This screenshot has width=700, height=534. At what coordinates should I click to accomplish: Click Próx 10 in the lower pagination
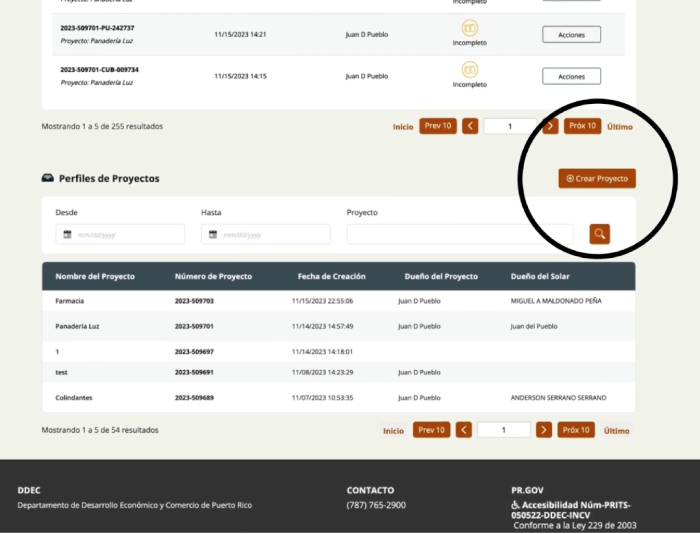[576, 430]
